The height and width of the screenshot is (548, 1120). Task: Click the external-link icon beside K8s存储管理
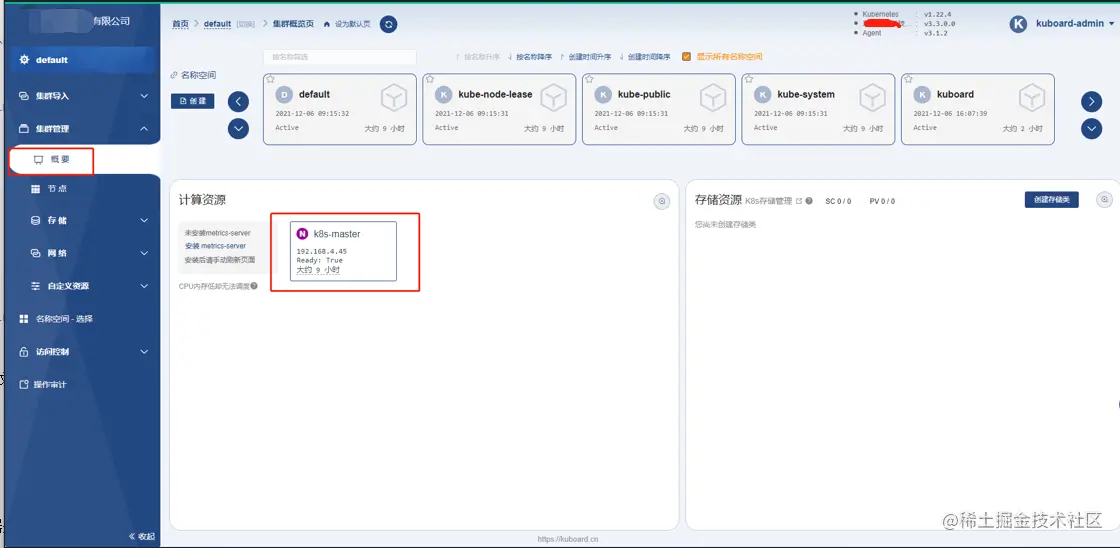pos(799,201)
